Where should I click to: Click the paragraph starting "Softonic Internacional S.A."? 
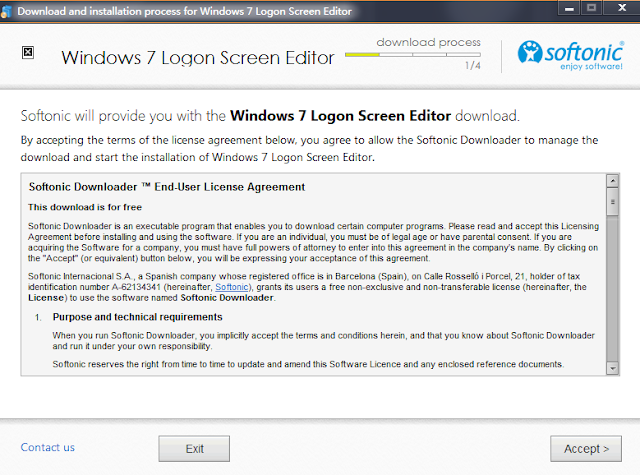coord(307,287)
